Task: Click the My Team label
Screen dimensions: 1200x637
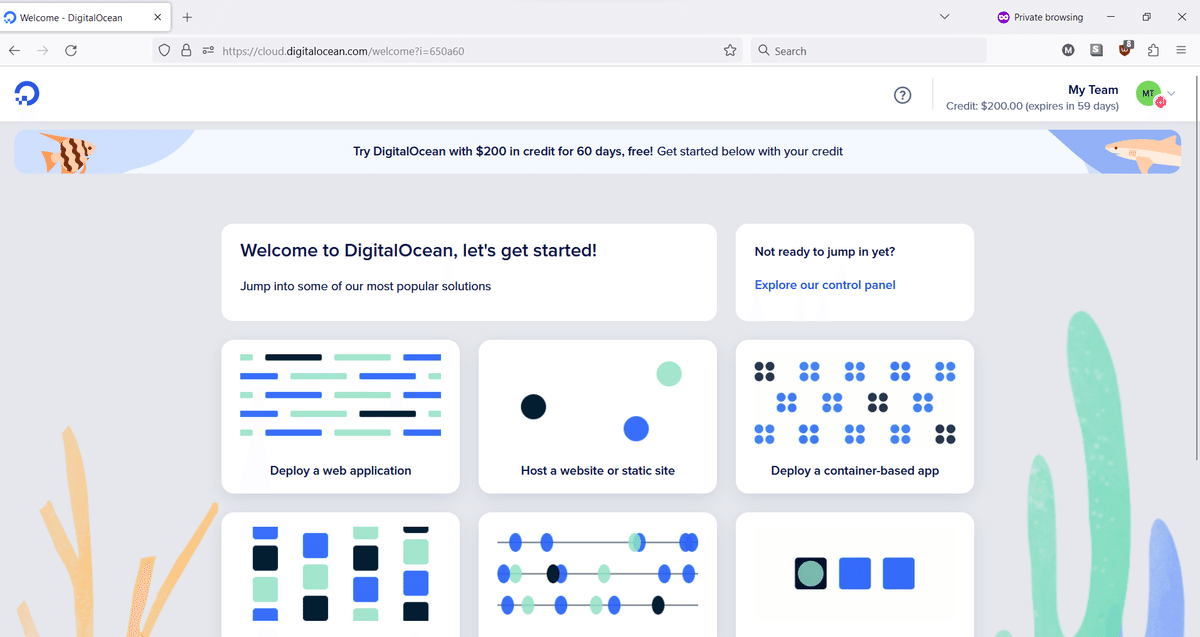Action: 1093,90
